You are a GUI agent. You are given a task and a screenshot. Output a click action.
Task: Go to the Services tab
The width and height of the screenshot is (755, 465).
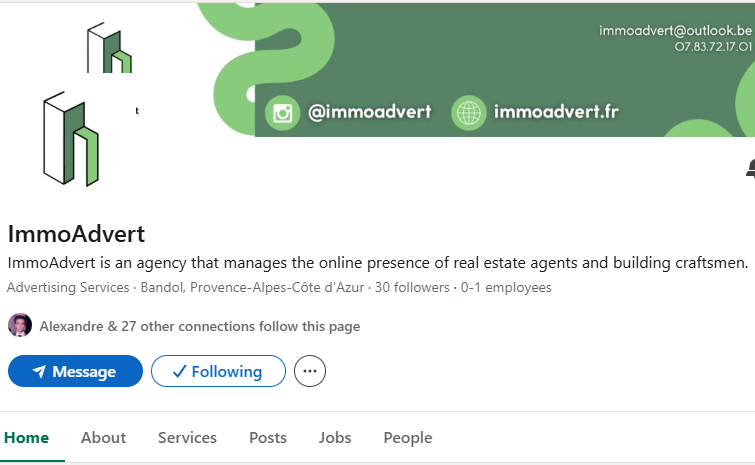click(x=187, y=438)
